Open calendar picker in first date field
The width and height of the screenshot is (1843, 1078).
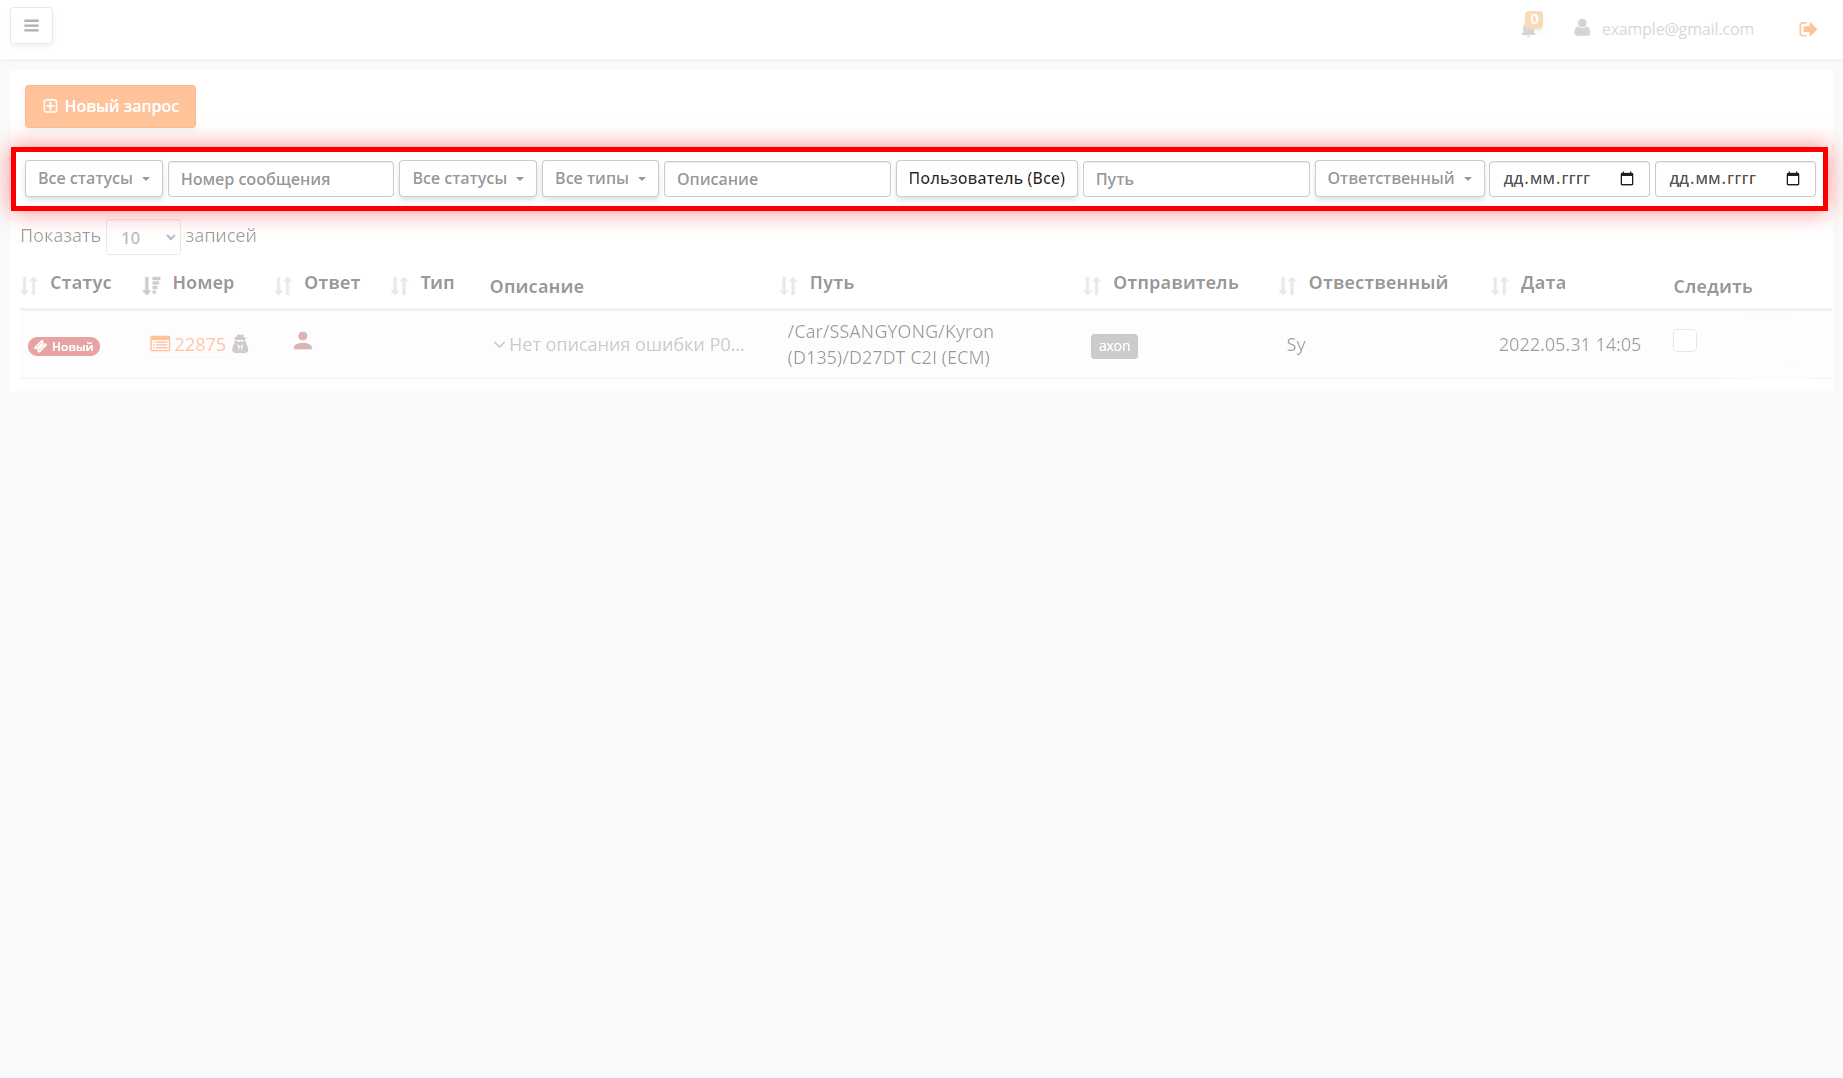point(1626,179)
